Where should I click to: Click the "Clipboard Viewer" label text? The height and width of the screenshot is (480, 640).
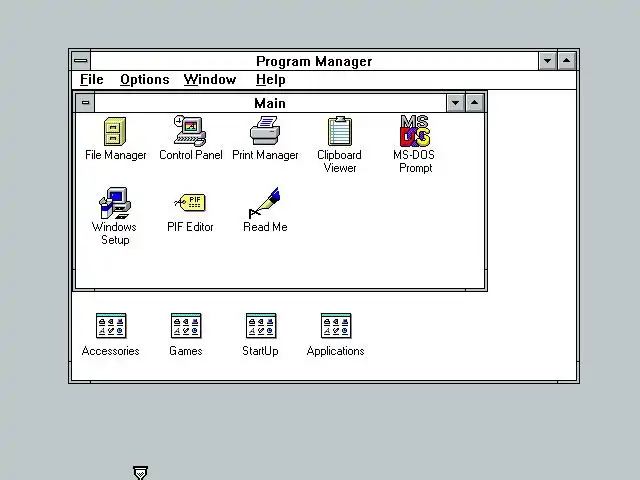tap(340, 162)
